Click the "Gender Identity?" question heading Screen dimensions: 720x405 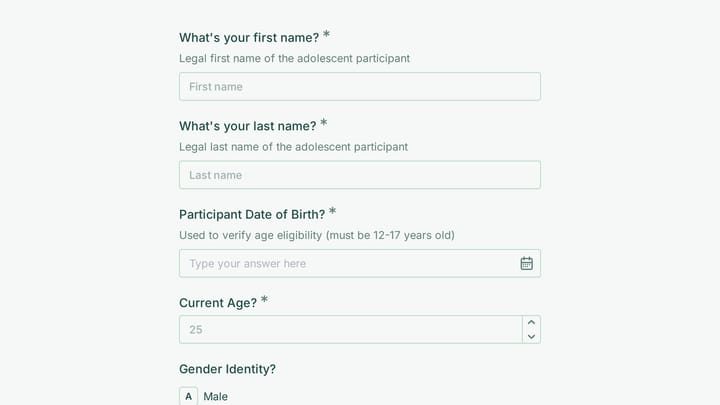227,369
